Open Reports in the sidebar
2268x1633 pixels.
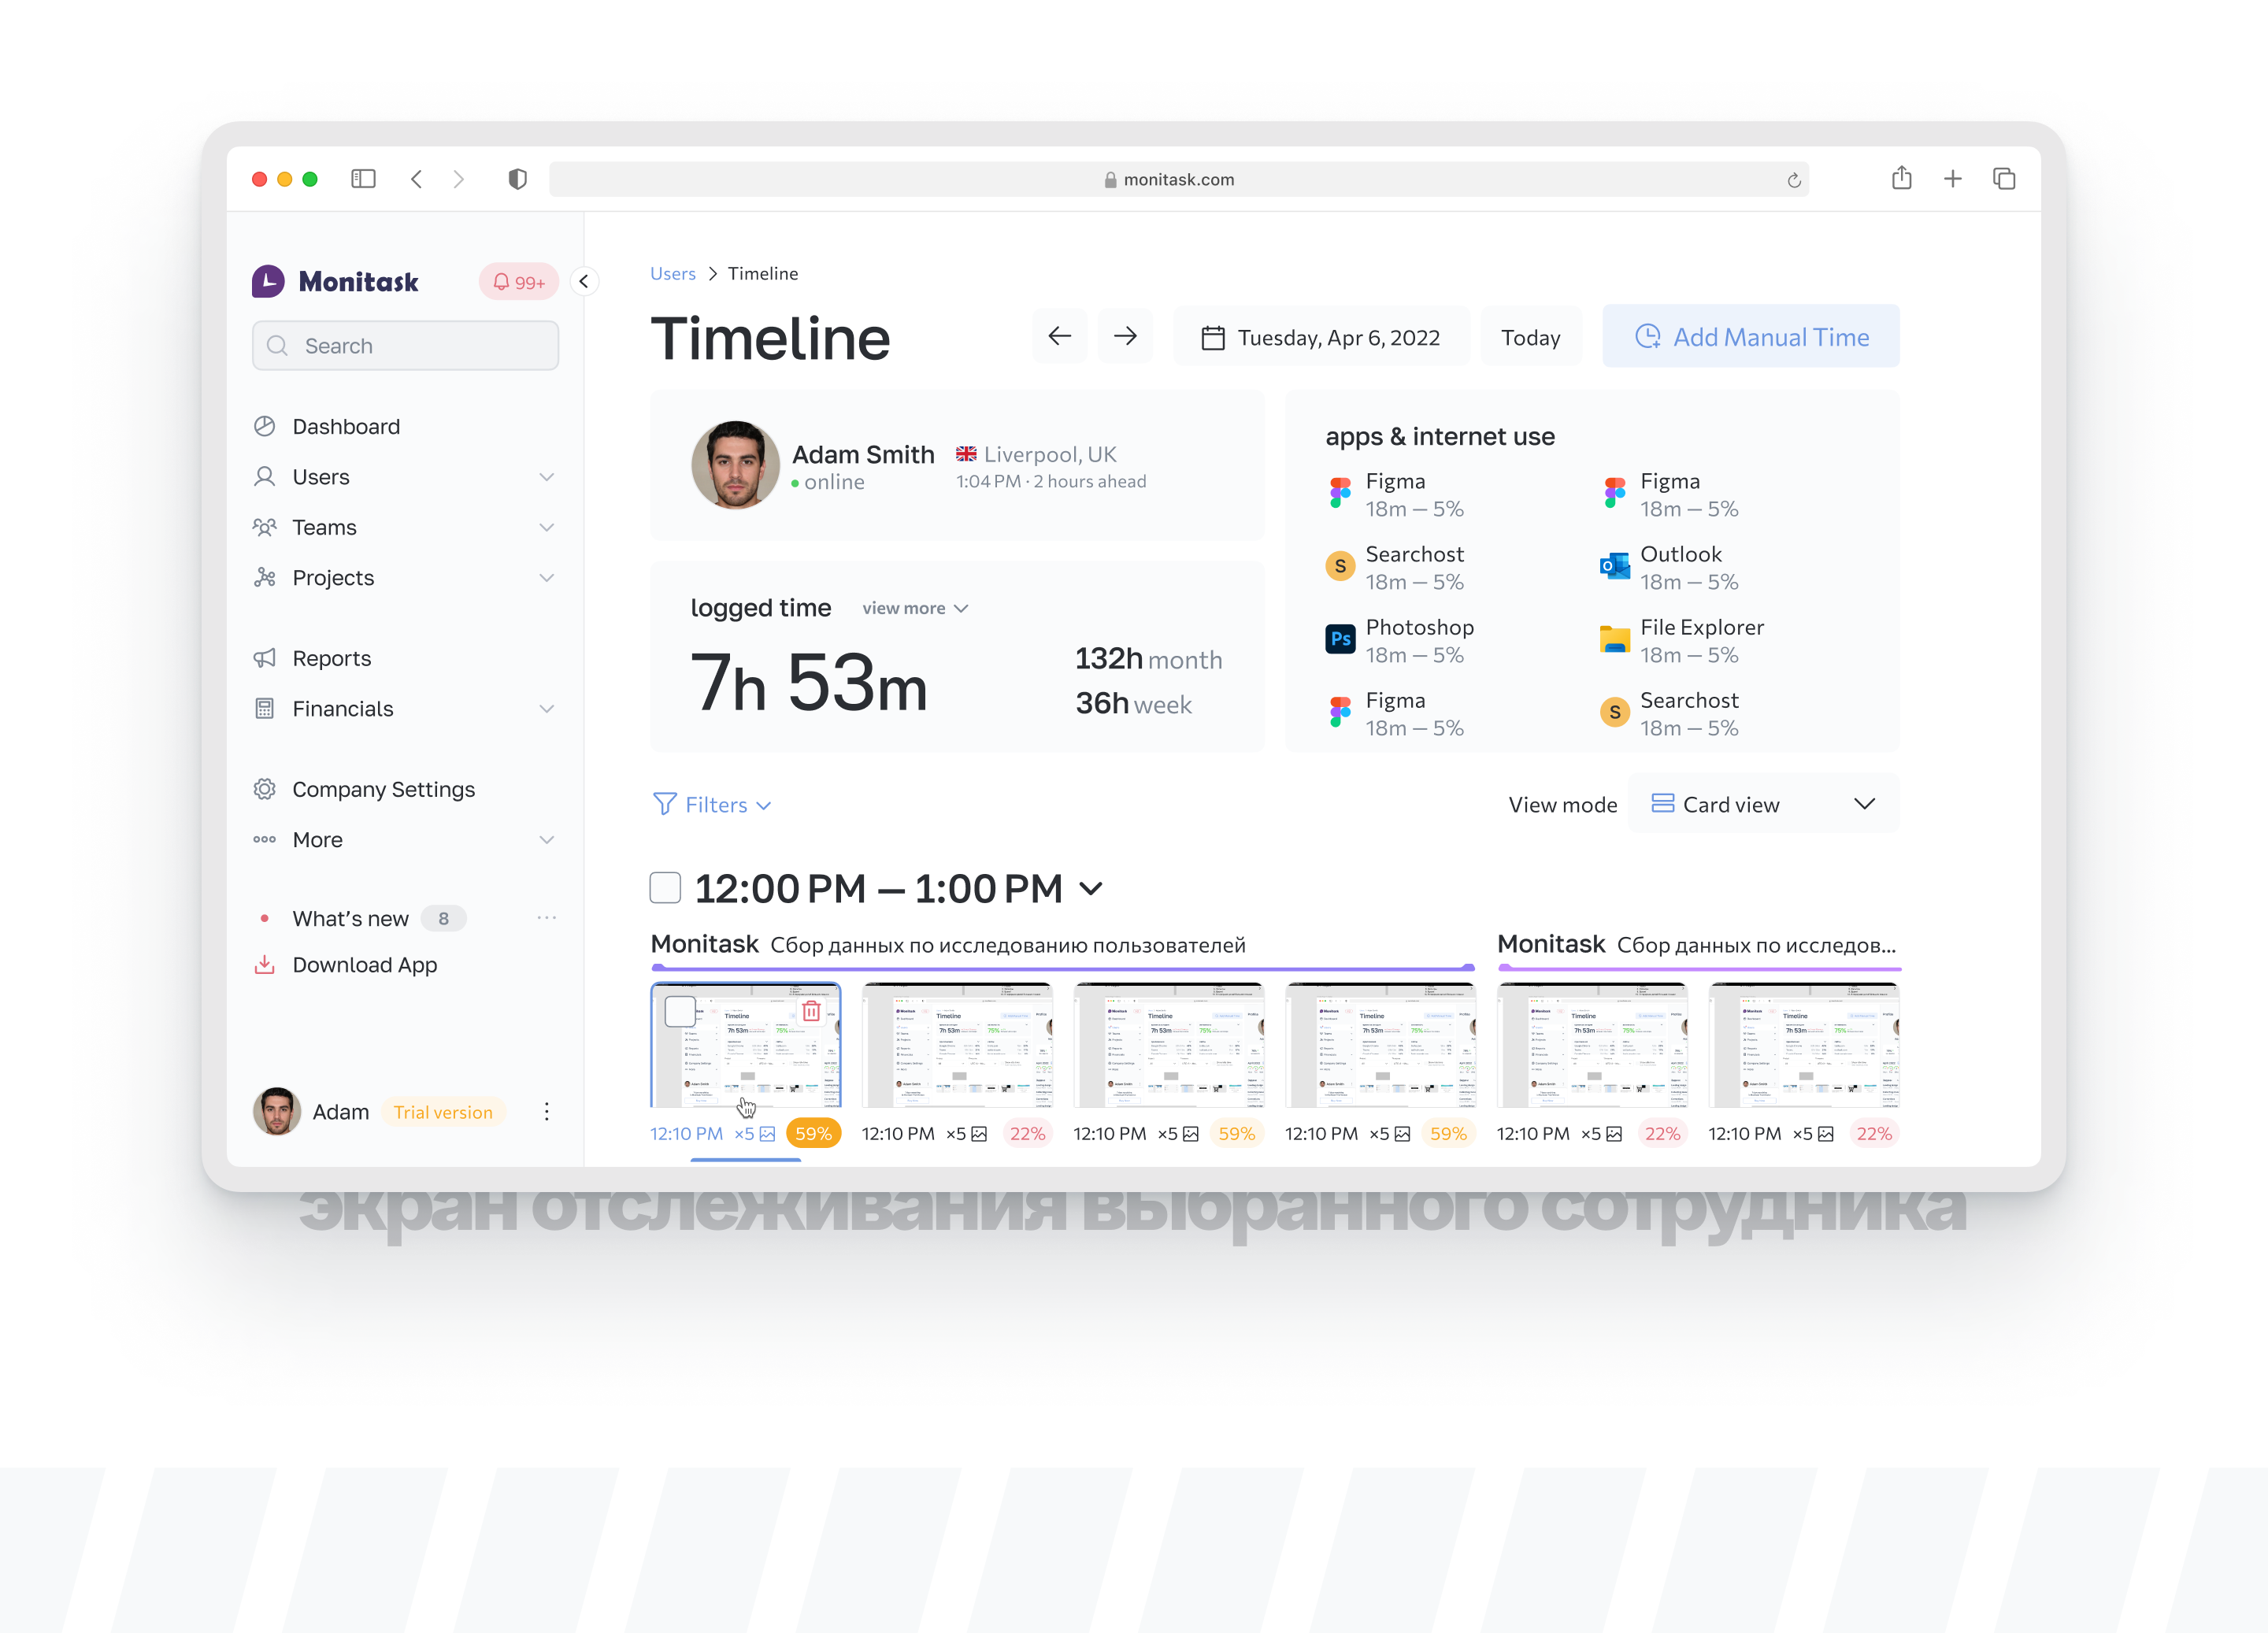(x=331, y=658)
